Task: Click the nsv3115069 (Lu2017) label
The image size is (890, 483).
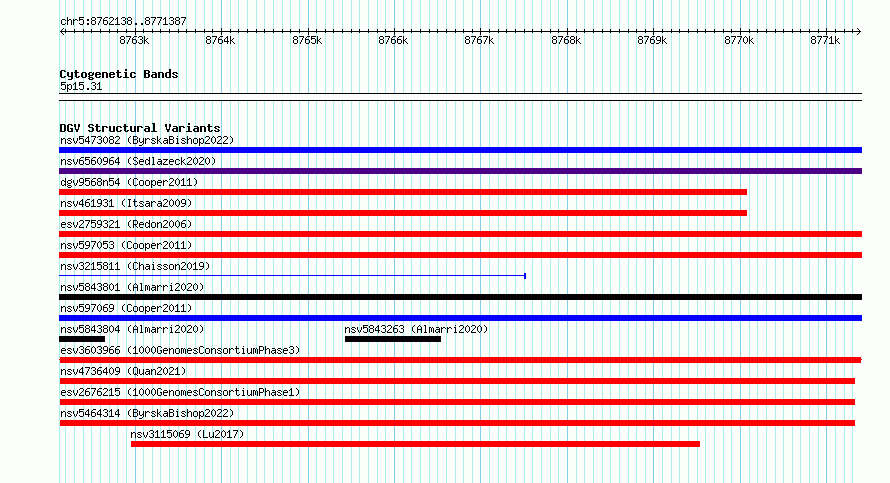Action: tap(187, 434)
